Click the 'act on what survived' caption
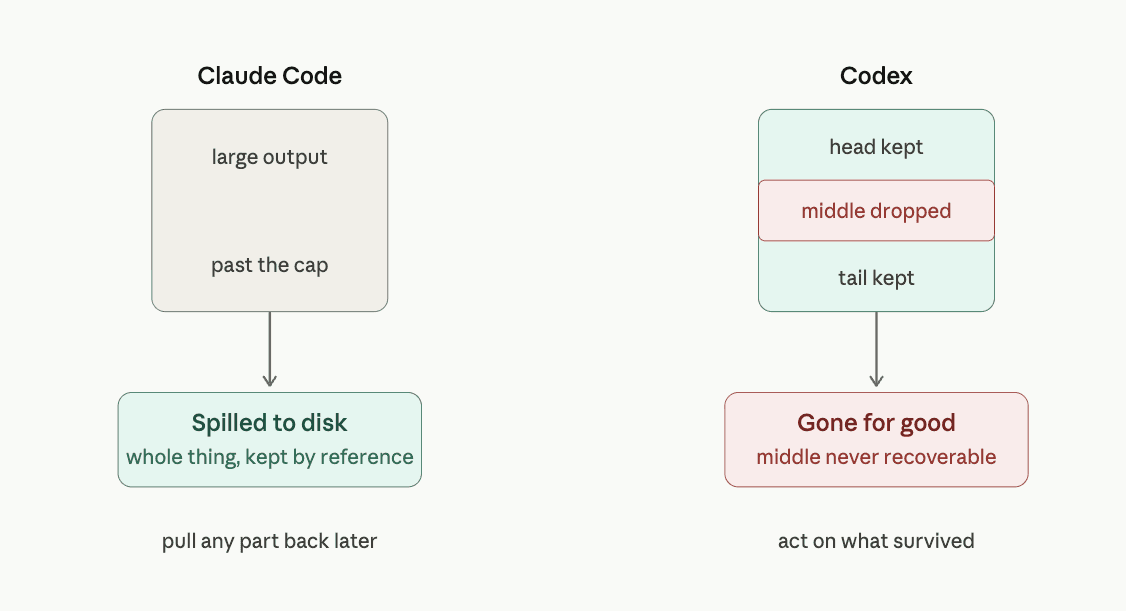 click(x=876, y=541)
